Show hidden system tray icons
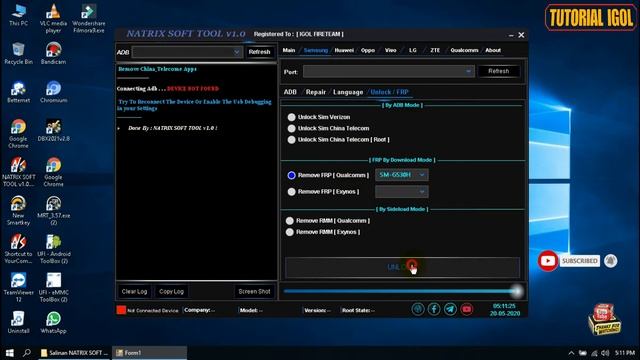Viewport: 640px width, 360px height. click(571, 353)
